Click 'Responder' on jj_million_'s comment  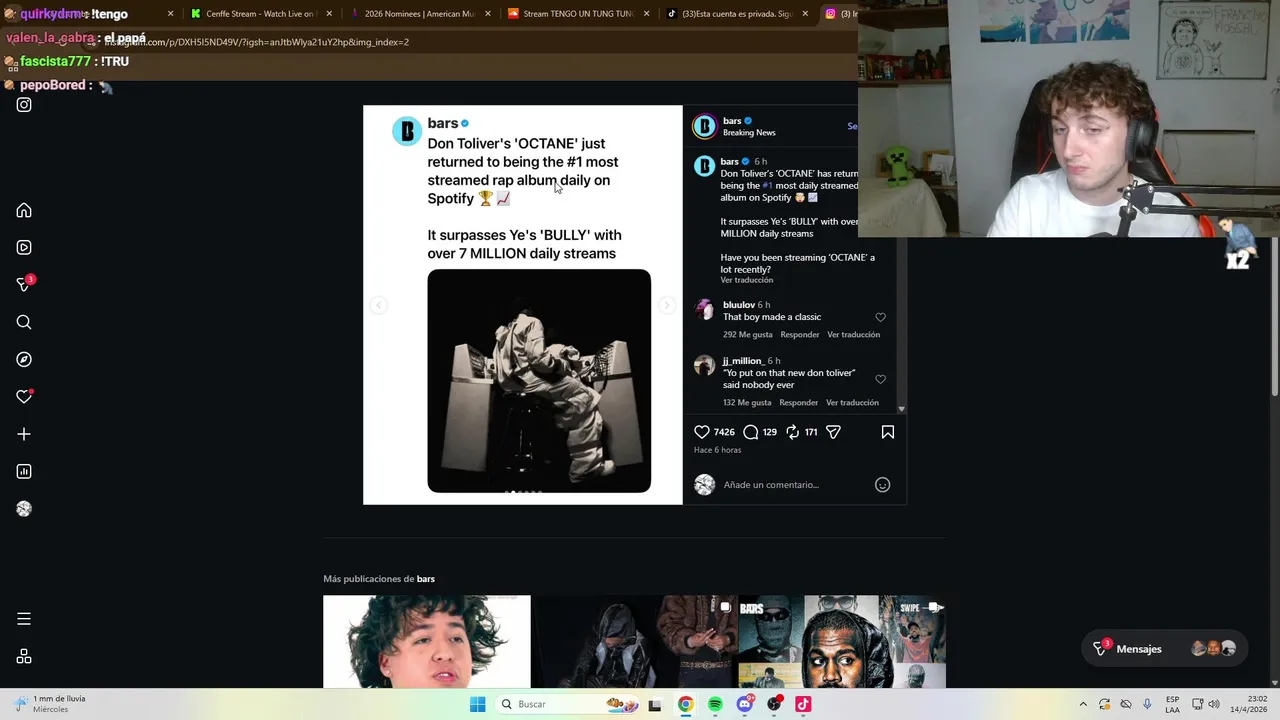pos(798,403)
